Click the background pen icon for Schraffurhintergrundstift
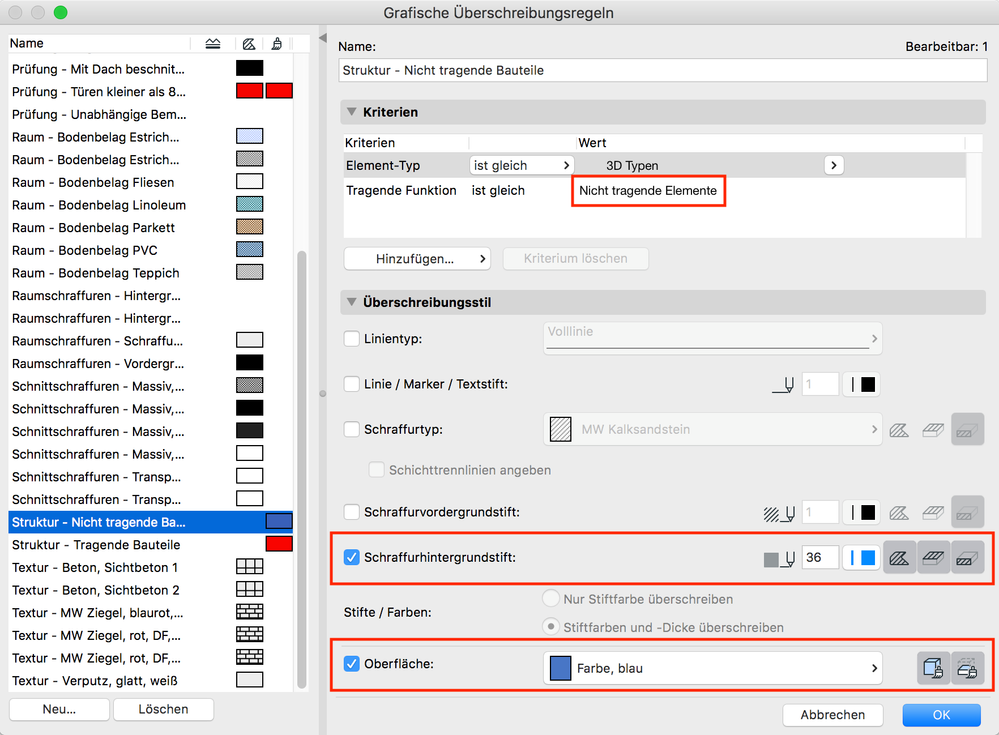Image resolution: width=999 pixels, height=735 pixels. (779, 559)
